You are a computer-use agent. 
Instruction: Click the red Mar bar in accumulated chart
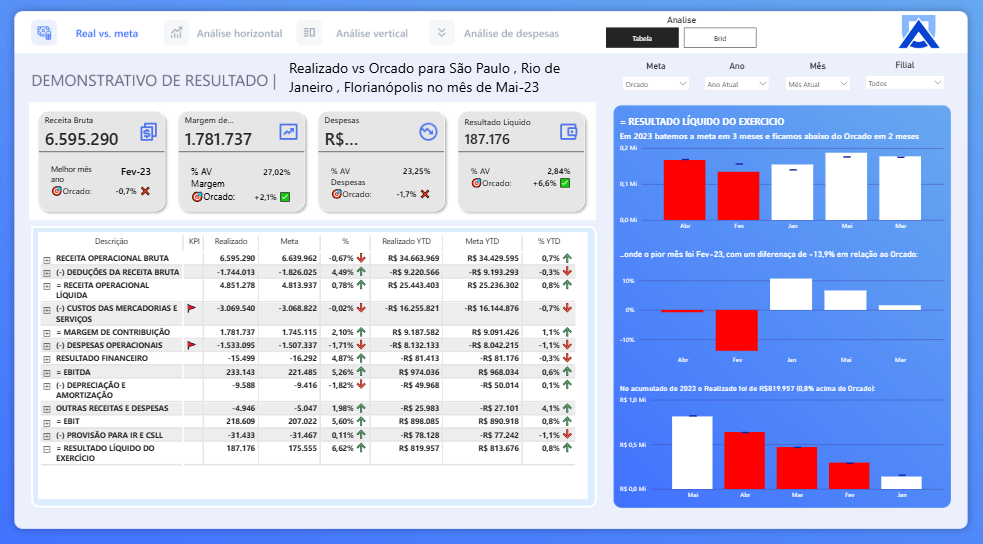tap(797, 468)
